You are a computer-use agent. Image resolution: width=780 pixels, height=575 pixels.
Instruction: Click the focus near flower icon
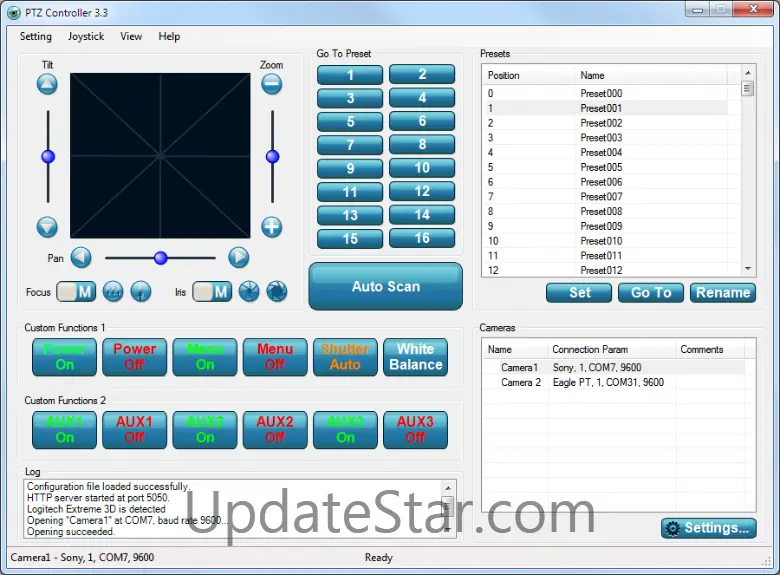[x=141, y=291]
